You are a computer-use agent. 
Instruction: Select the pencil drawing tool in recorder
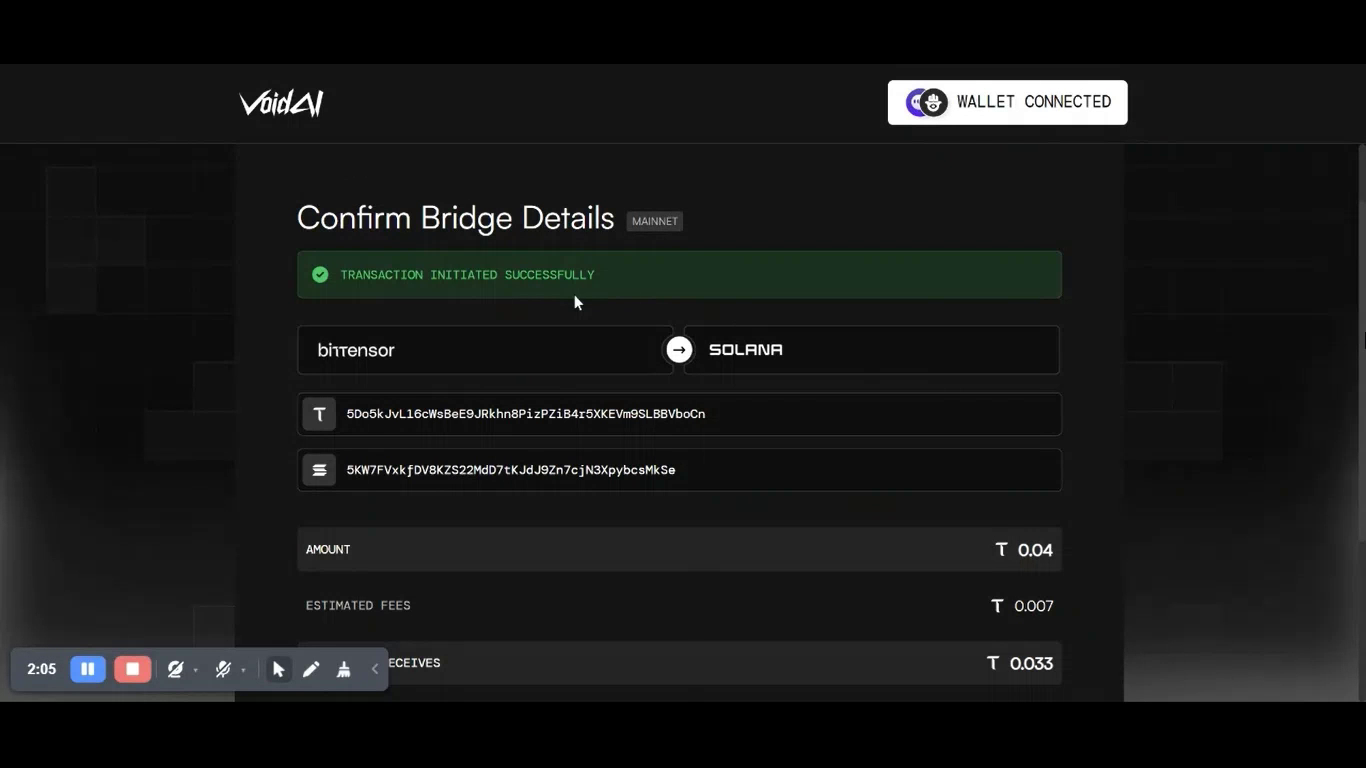[311, 669]
